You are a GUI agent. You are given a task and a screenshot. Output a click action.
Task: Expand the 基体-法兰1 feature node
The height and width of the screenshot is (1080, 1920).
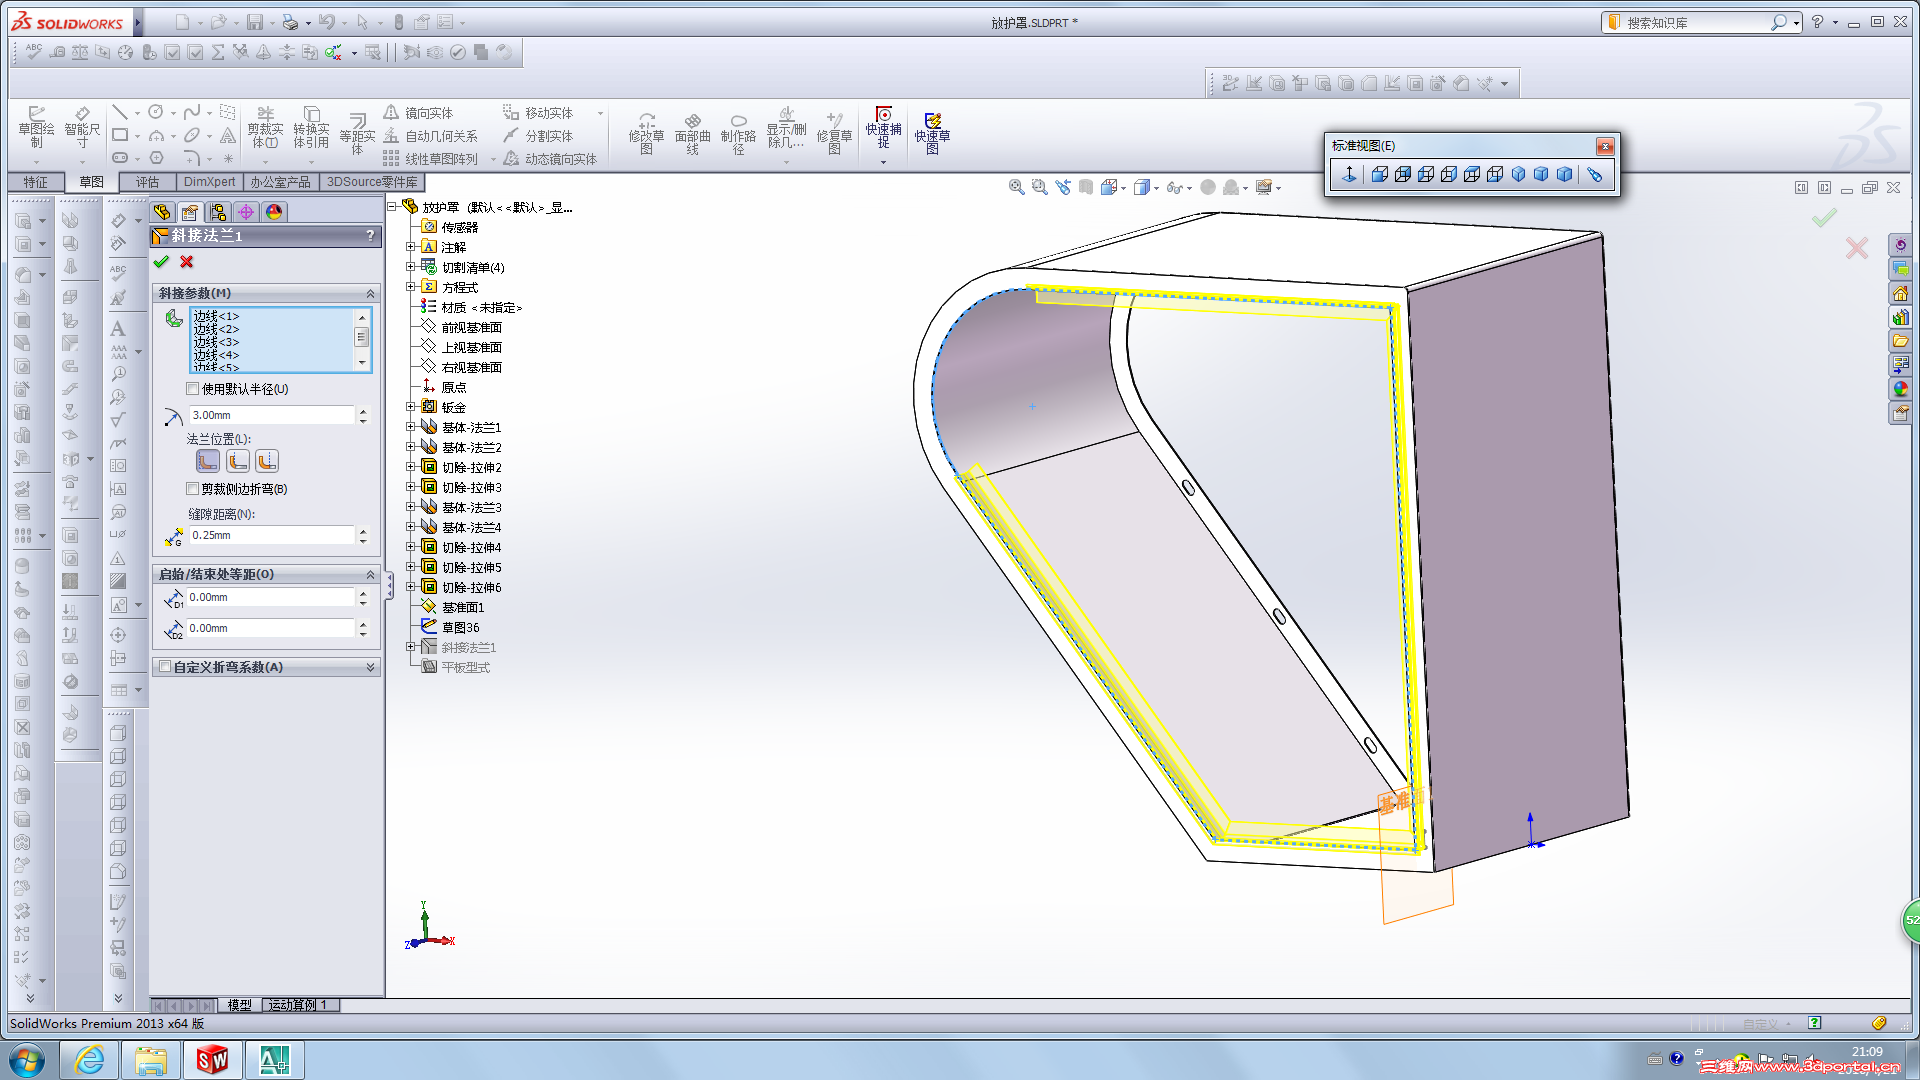[410, 427]
